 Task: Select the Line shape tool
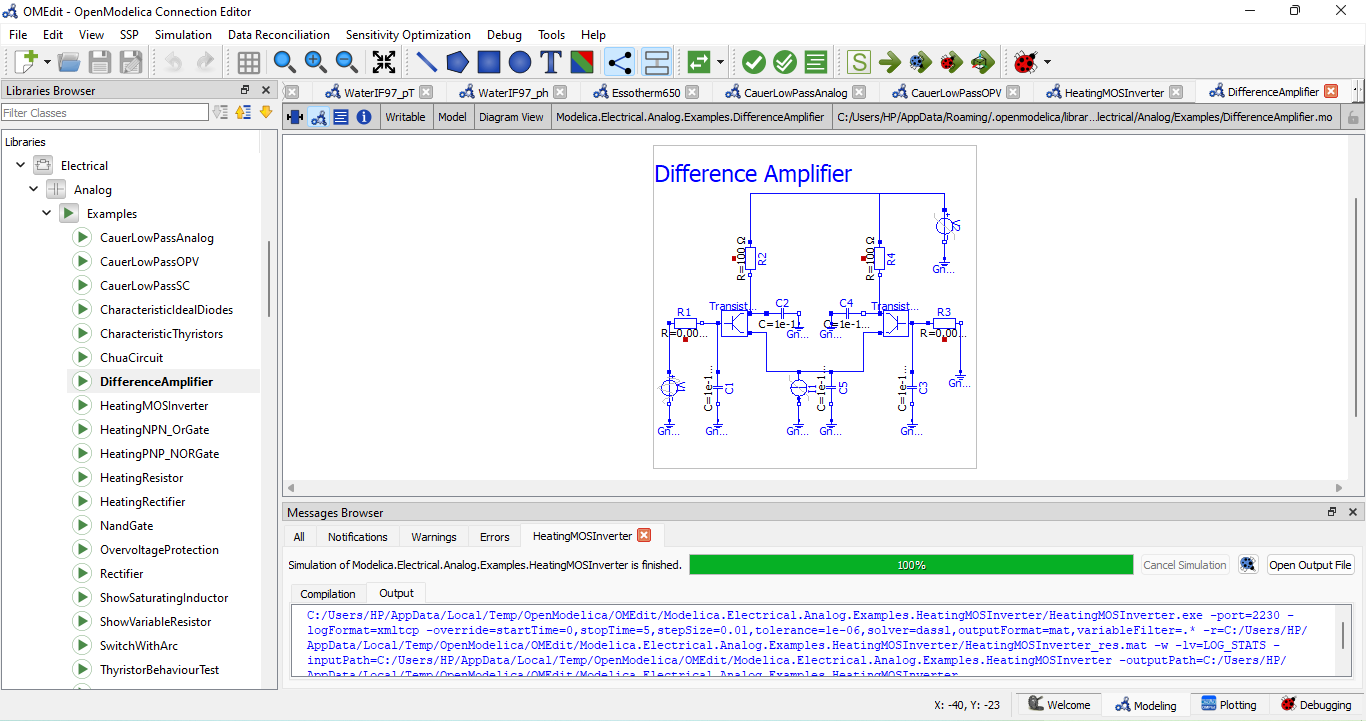427,62
